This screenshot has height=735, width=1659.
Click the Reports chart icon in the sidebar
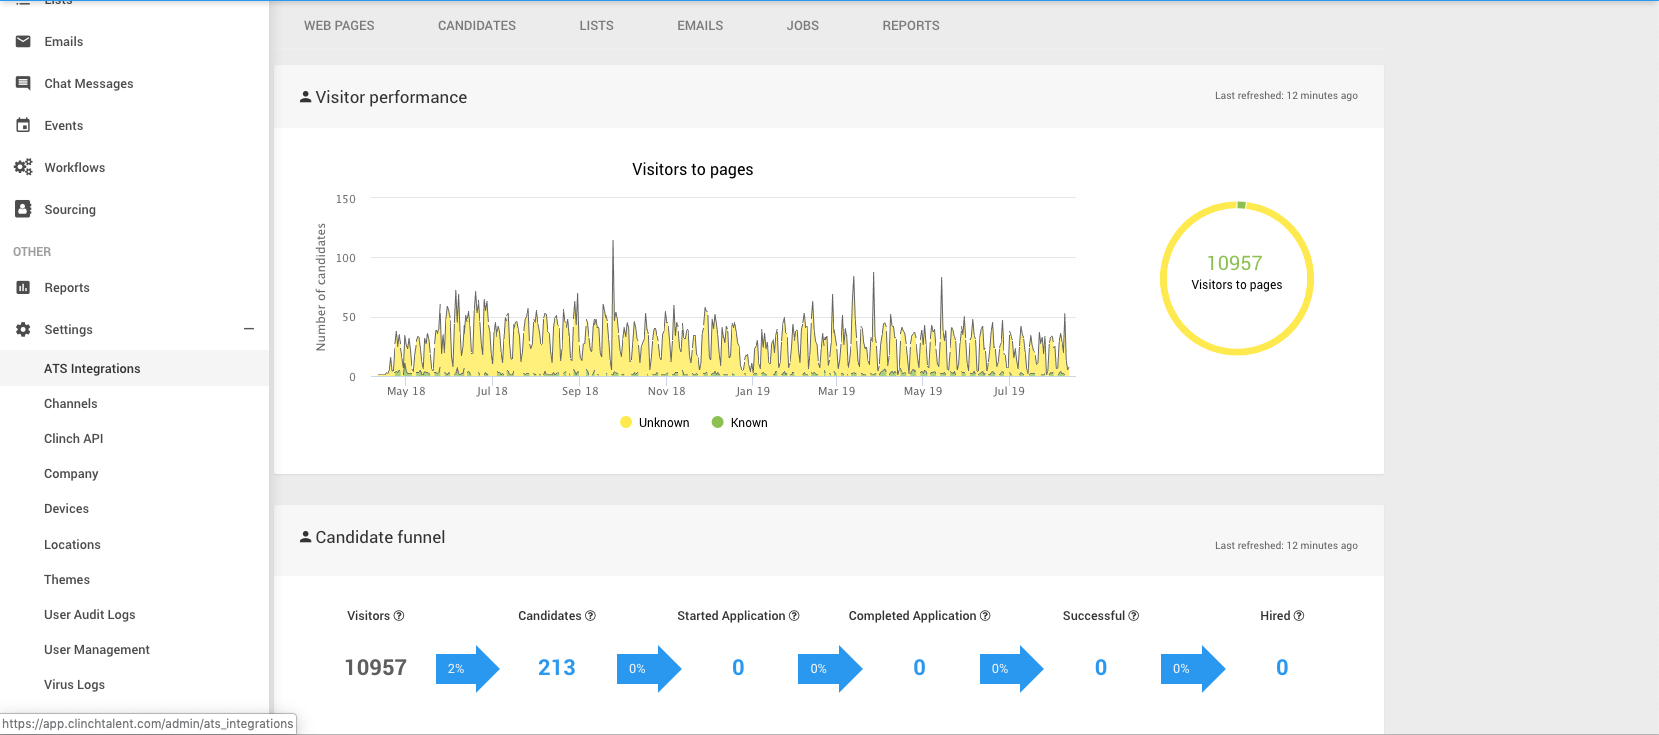23,287
